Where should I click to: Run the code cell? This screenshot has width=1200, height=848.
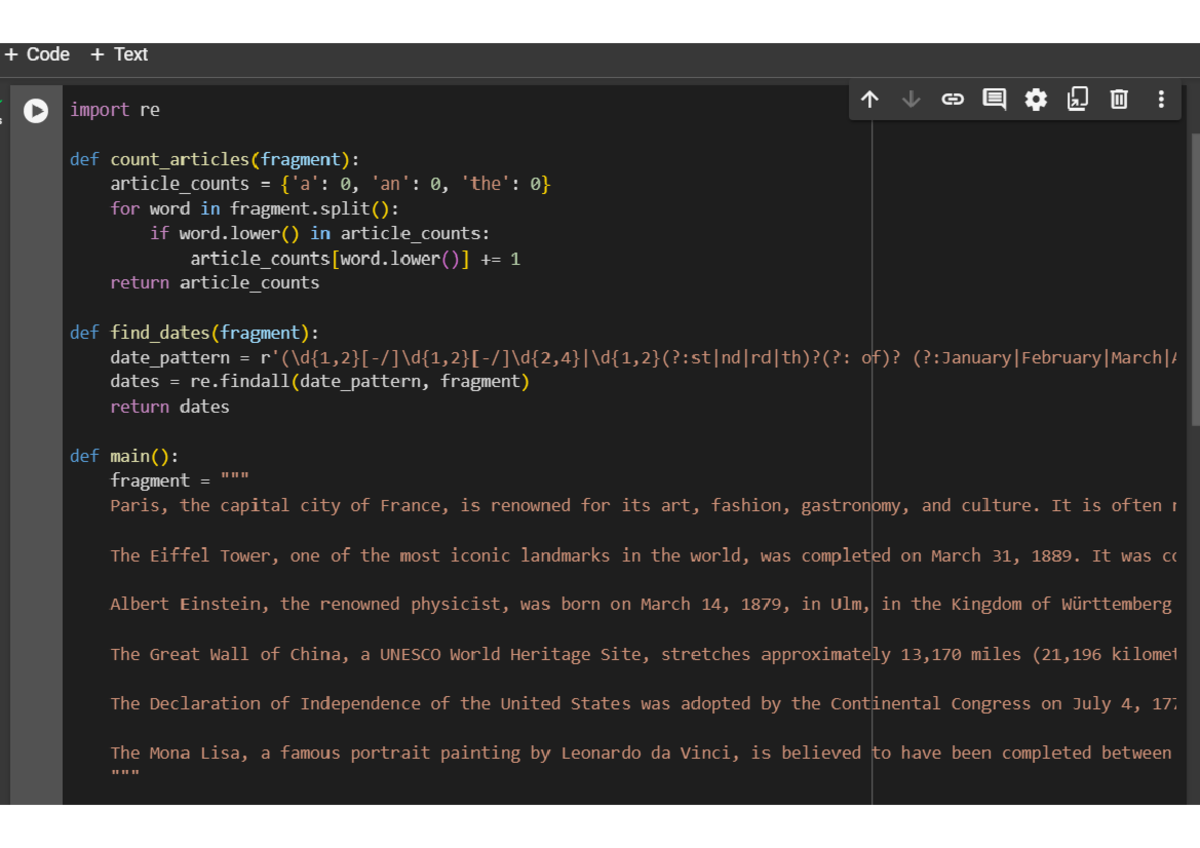(36, 111)
